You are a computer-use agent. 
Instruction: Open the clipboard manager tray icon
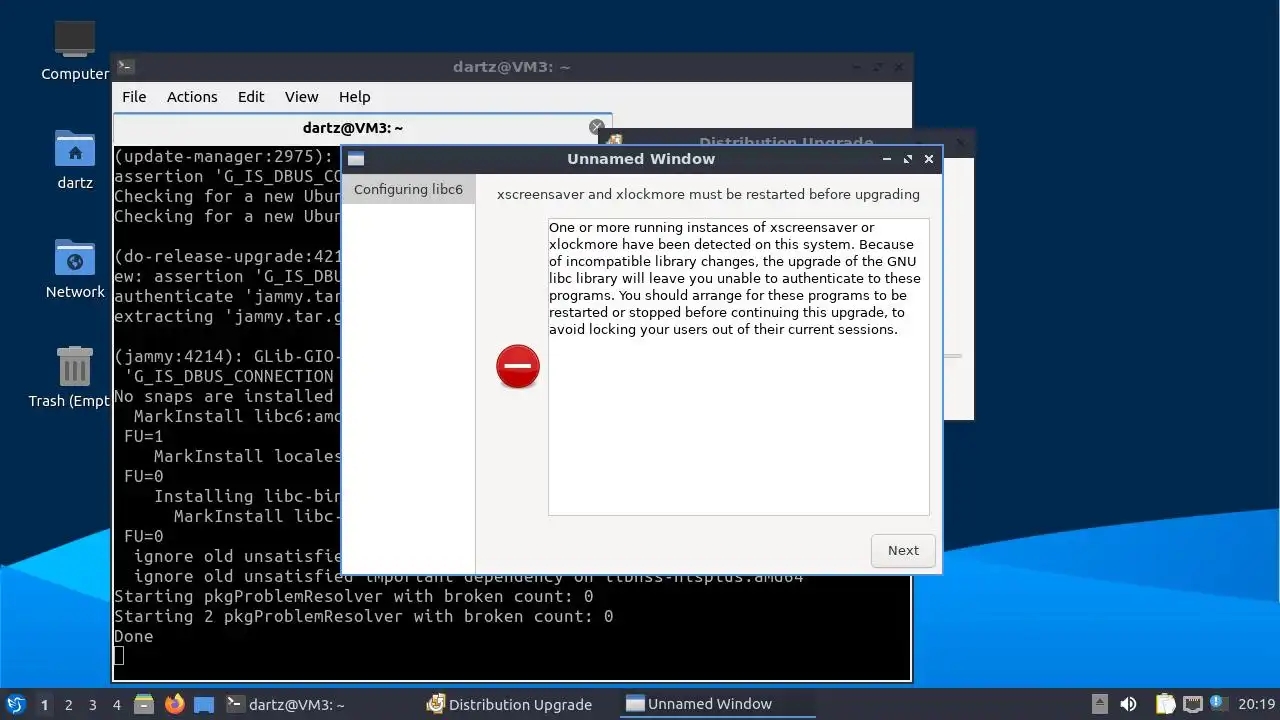tap(1165, 704)
